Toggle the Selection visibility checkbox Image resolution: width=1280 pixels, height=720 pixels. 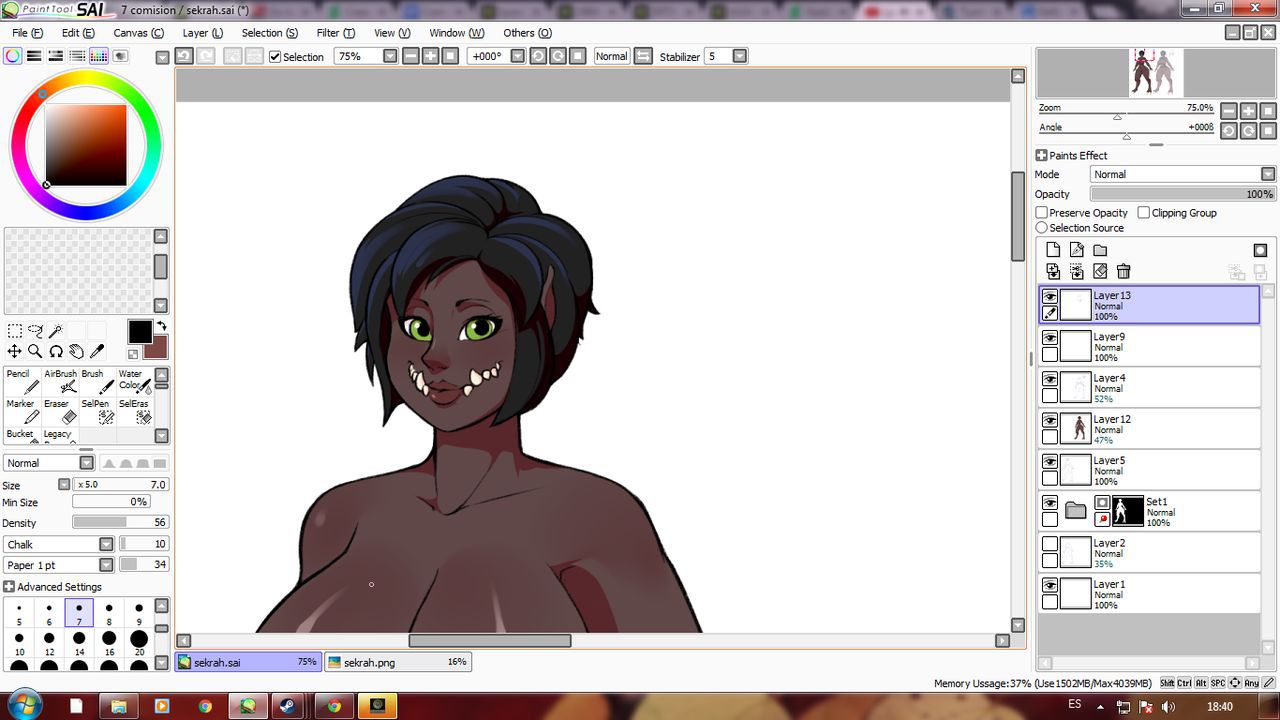275,57
